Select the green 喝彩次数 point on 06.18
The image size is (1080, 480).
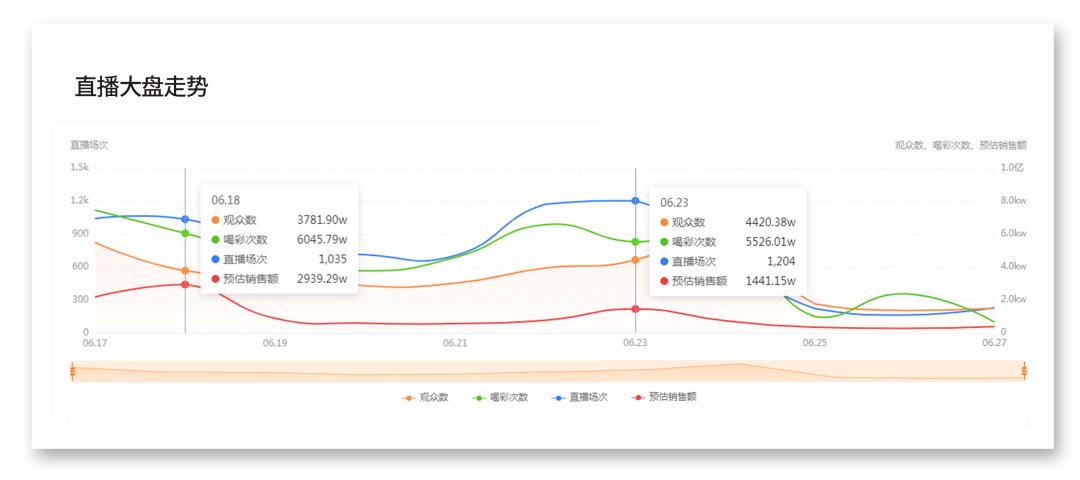point(185,233)
